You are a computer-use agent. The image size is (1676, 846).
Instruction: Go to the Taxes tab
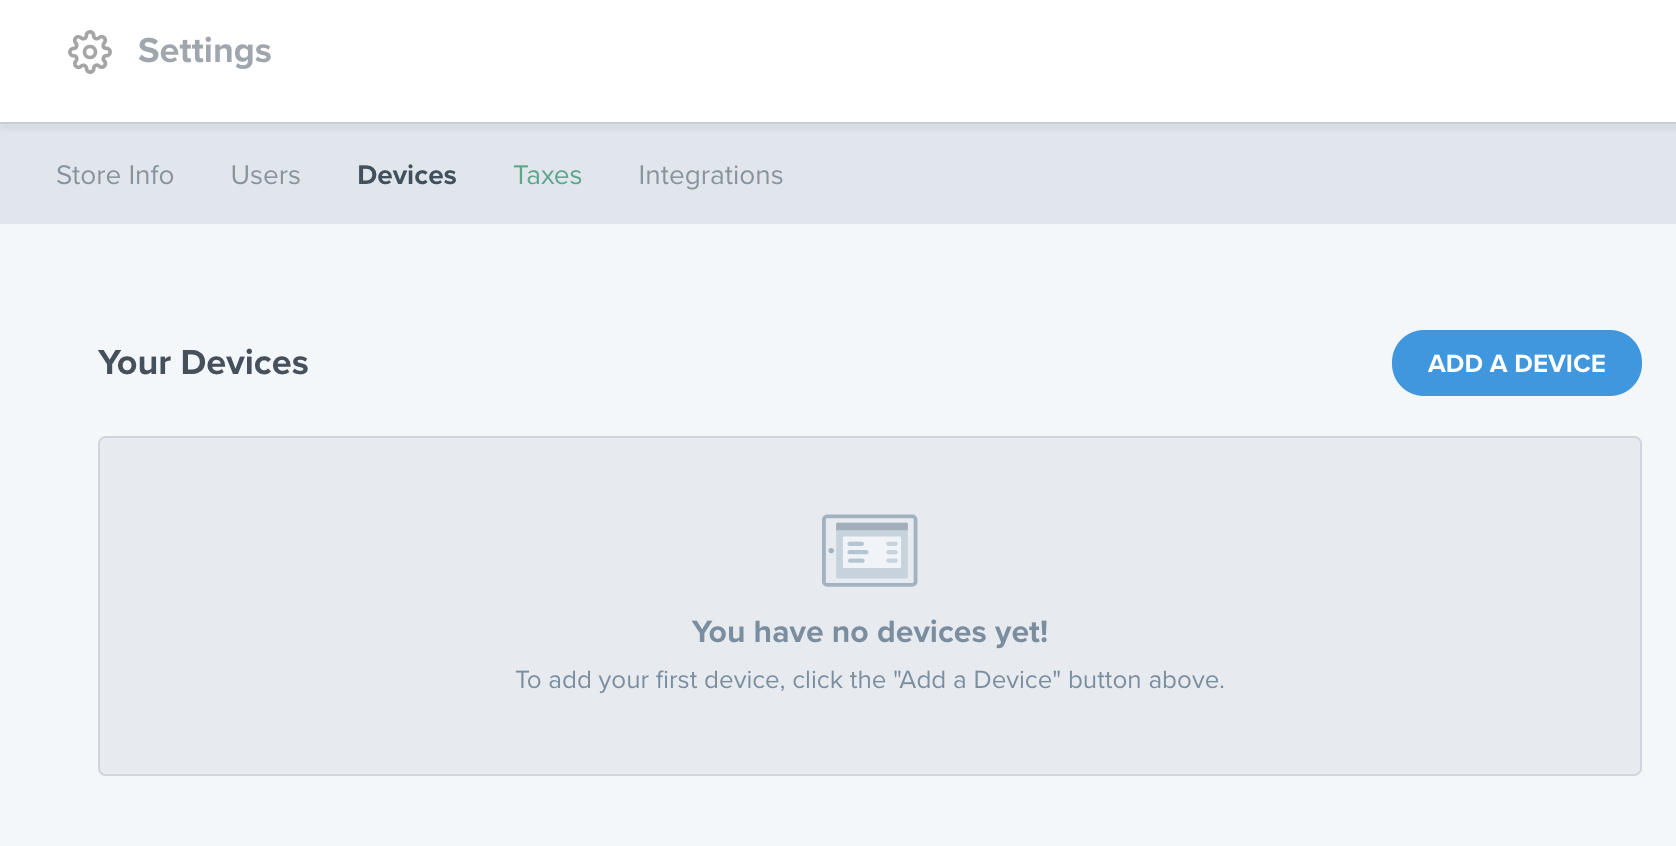pyautogui.click(x=547, y=175)
